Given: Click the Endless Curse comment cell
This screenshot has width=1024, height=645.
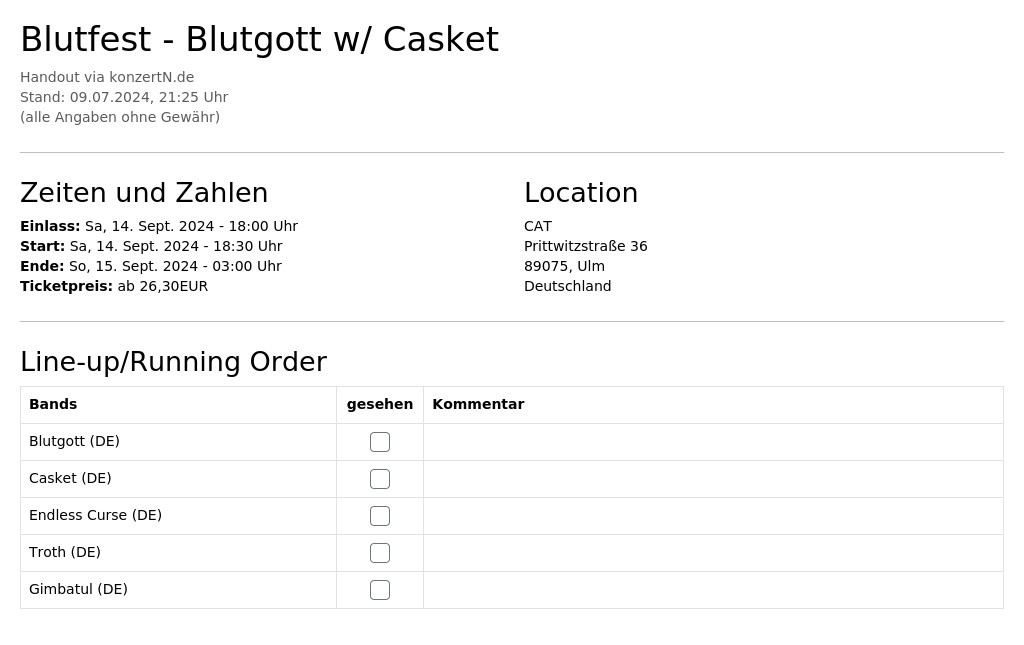Looking at the screenshot, I should [713, 516].
